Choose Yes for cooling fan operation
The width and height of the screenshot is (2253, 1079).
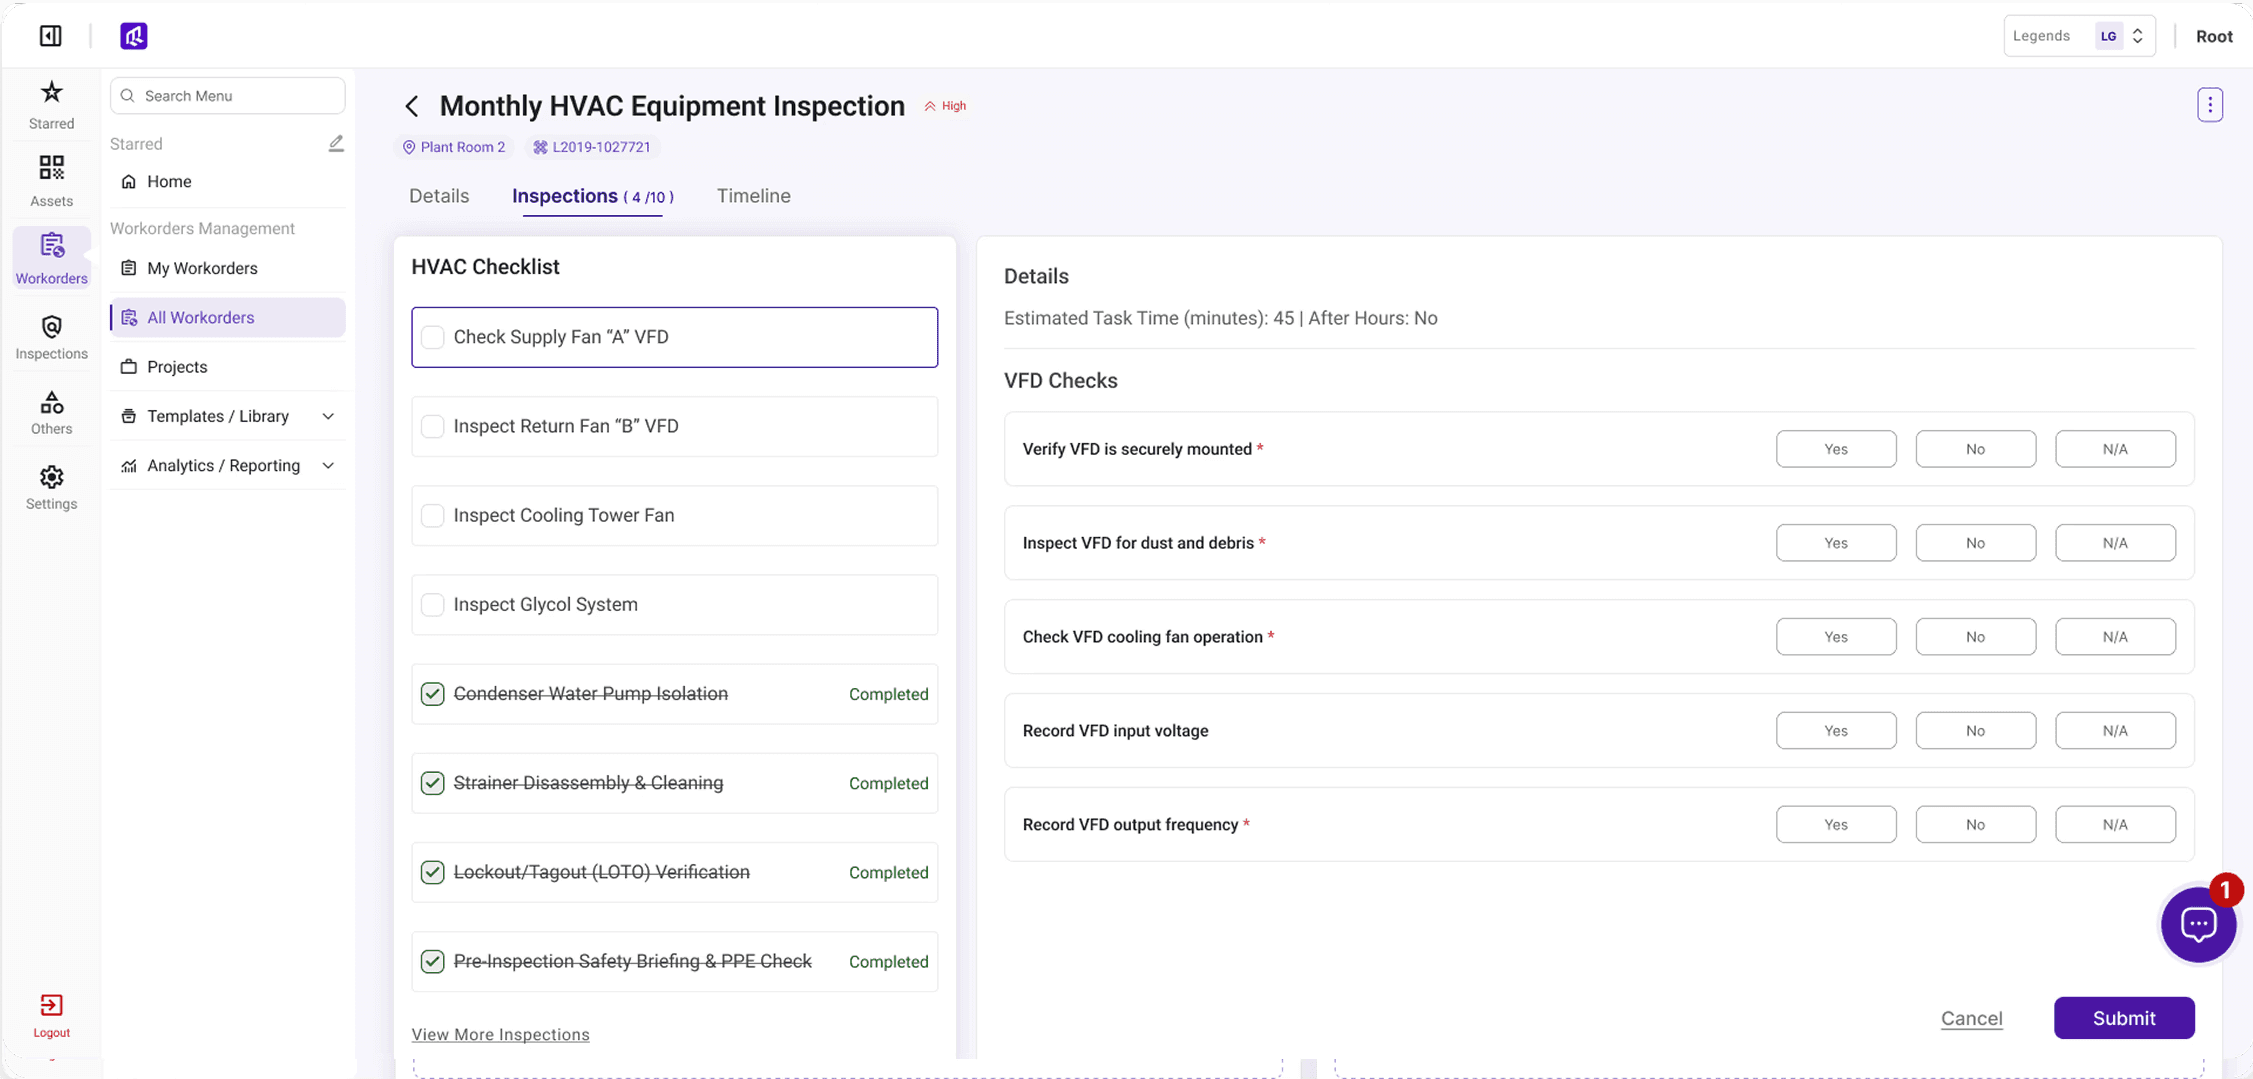coord(1836,637)
